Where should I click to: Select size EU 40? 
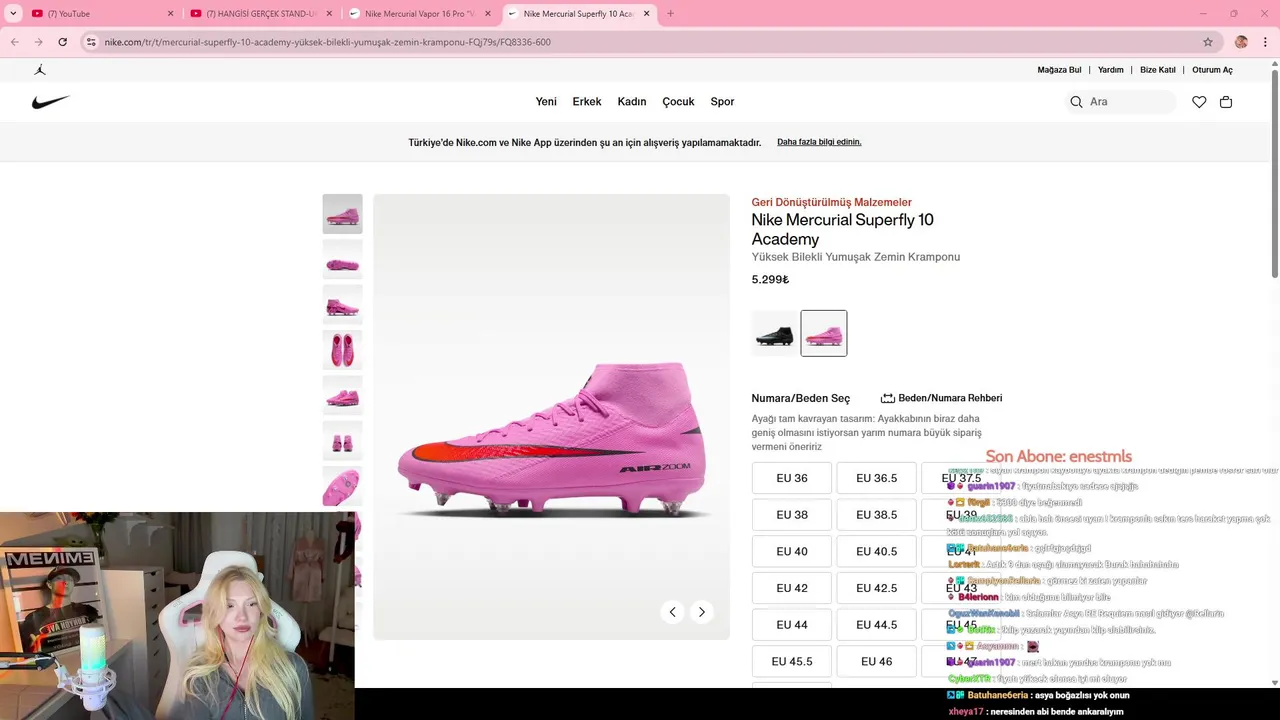click(792, 551)
